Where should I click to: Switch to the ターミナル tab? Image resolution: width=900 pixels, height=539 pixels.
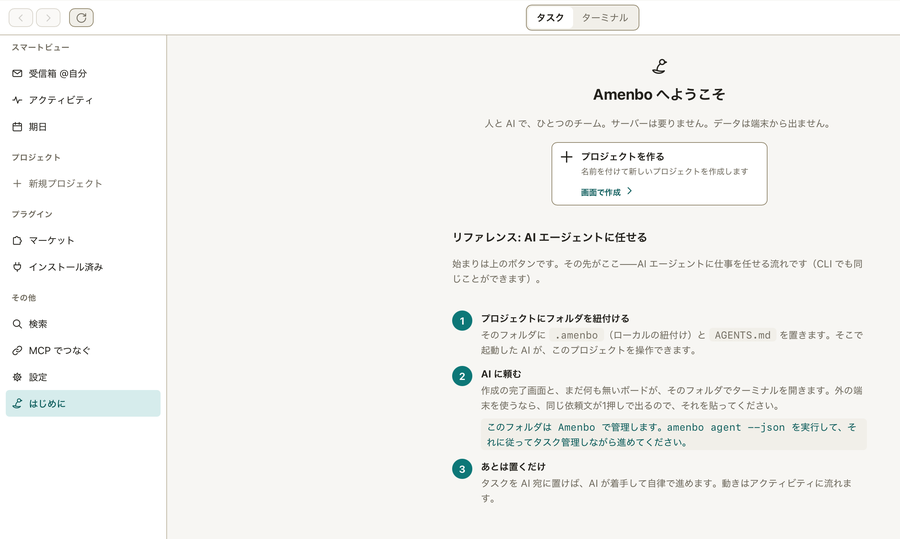tap(604, 18)
